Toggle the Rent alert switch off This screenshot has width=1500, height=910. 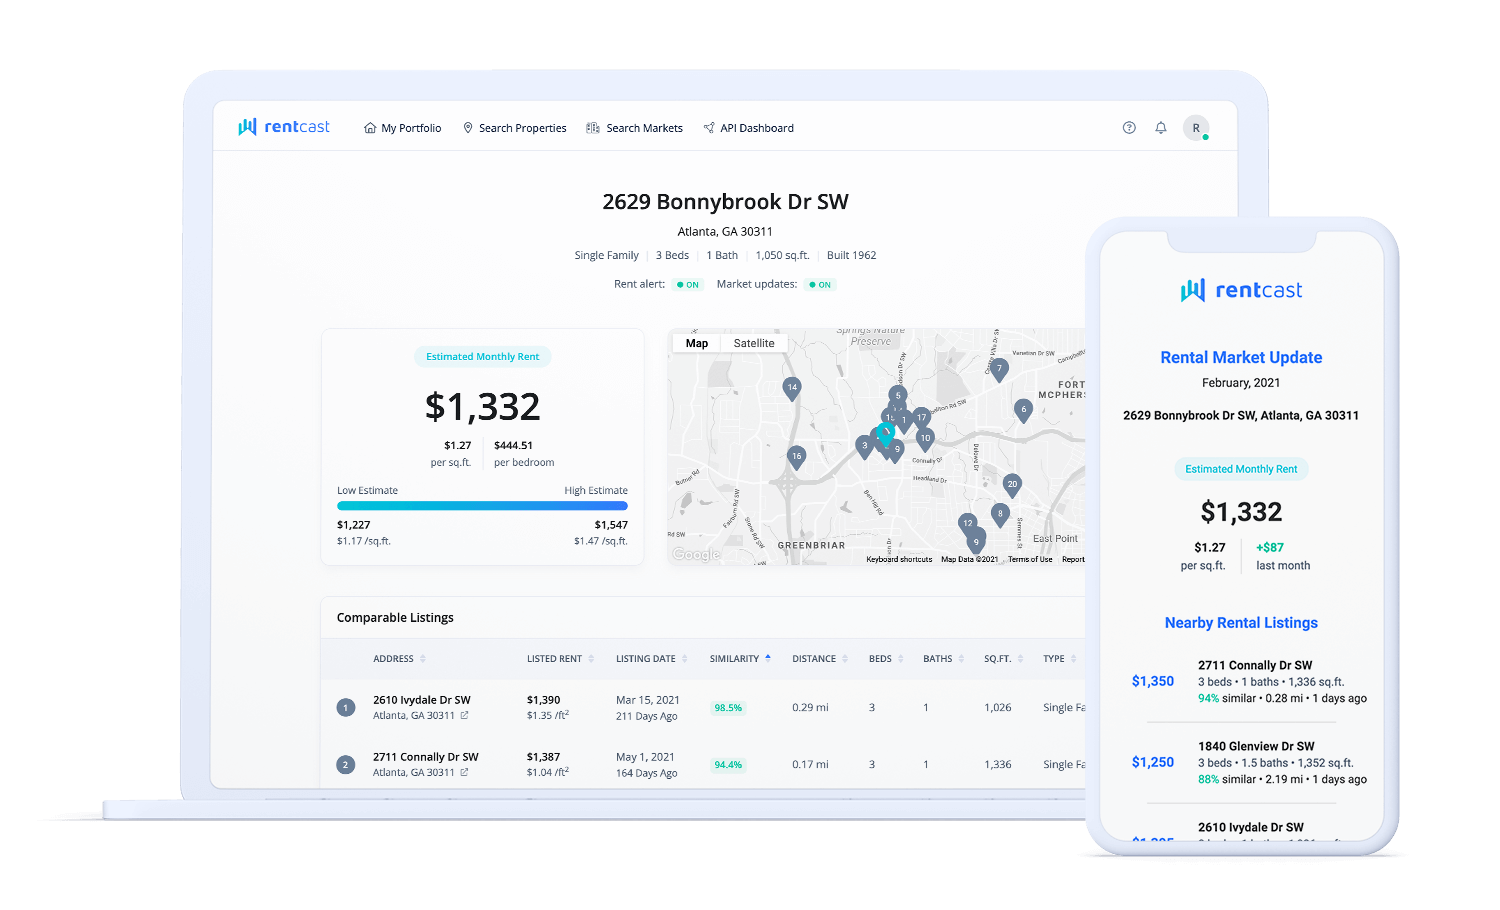click(687, 284)
